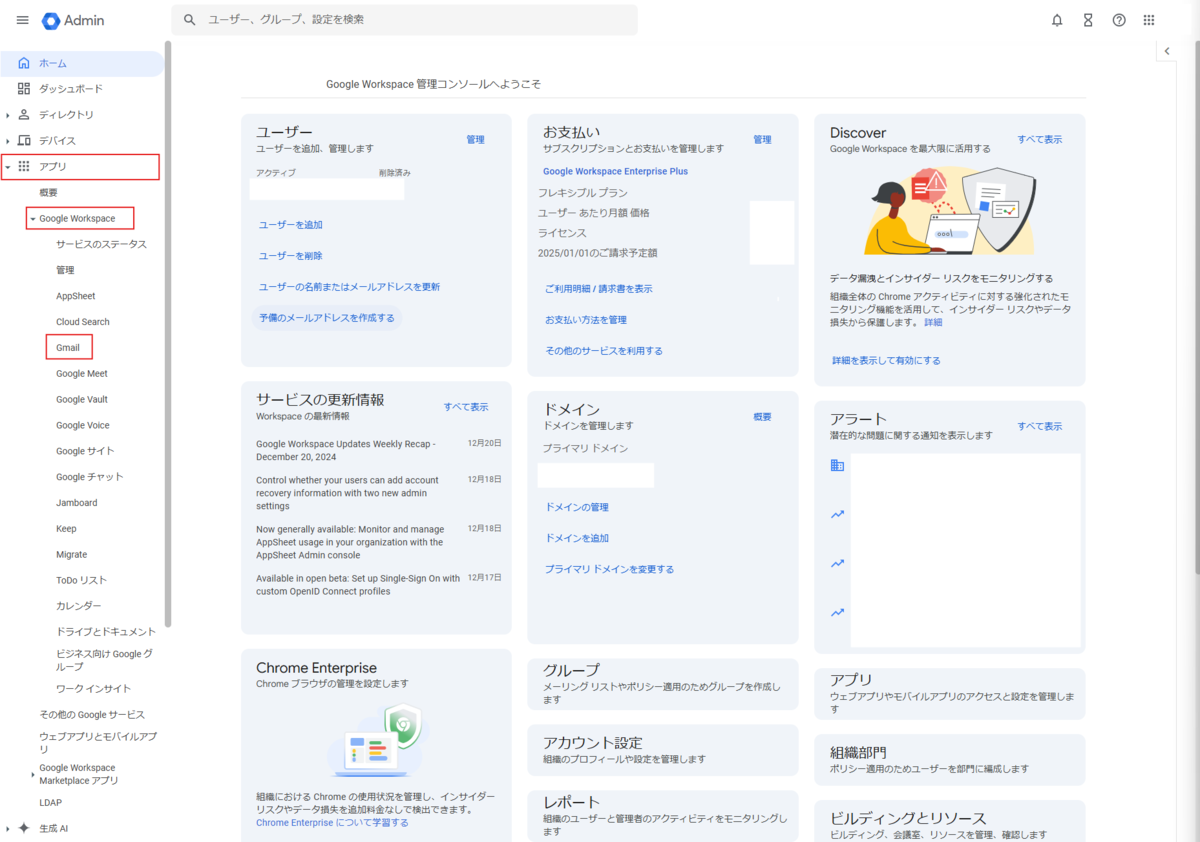Click ドメインを追加 link
Image resolution: width=1200 pixels, height=842 pixels.
(x=577, y=538)
